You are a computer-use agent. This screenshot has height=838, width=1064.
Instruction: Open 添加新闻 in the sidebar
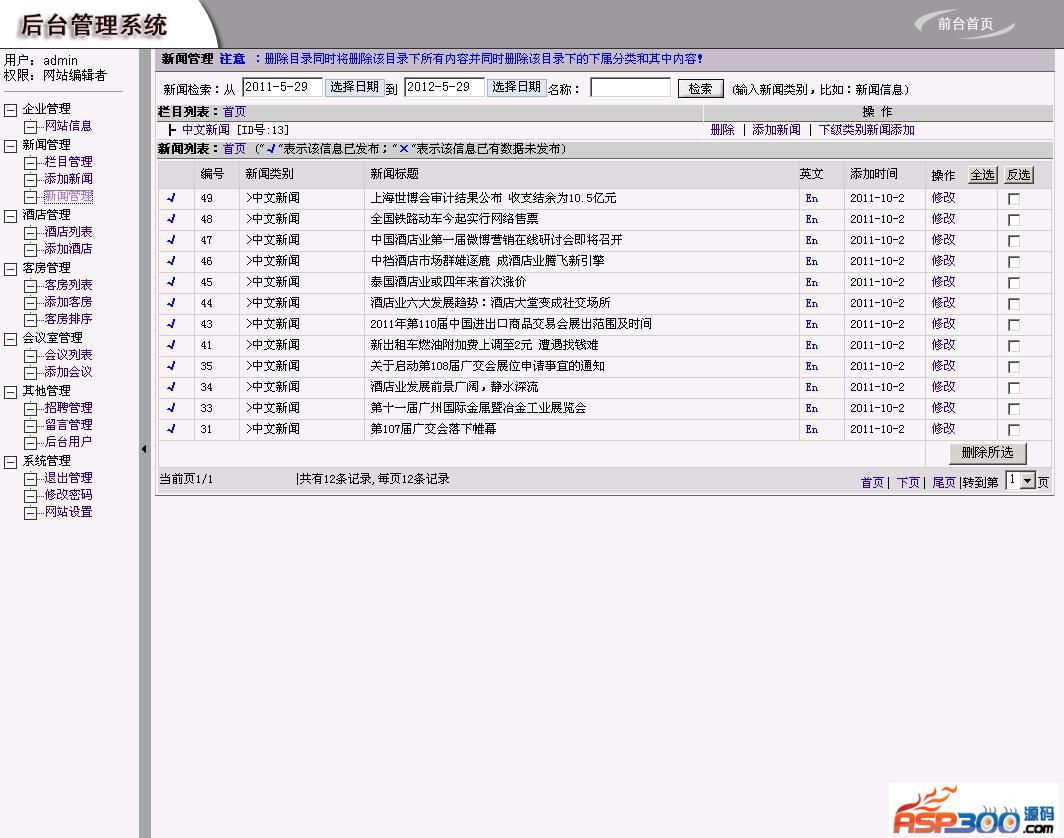tap(68, 178)
